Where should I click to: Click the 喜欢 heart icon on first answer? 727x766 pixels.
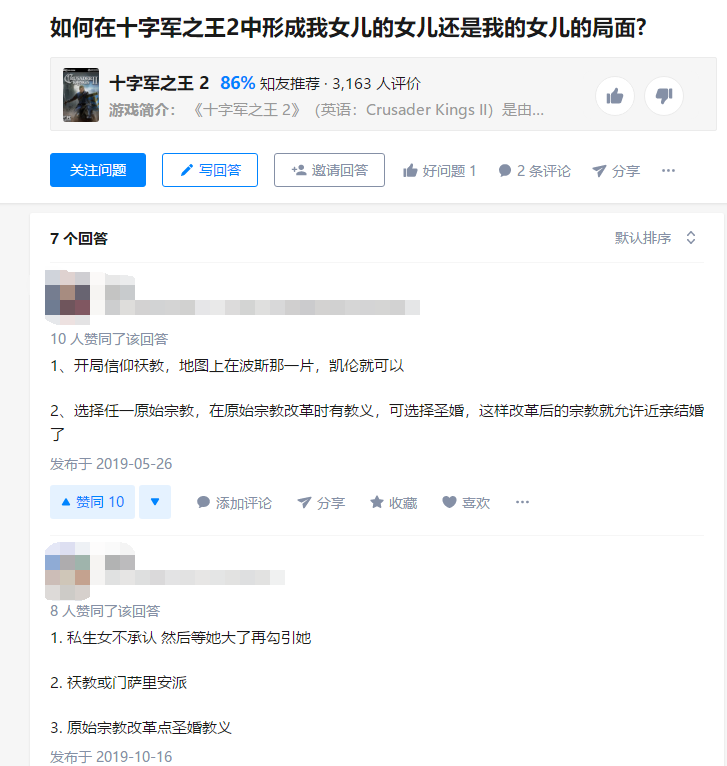tap(449, 502)
